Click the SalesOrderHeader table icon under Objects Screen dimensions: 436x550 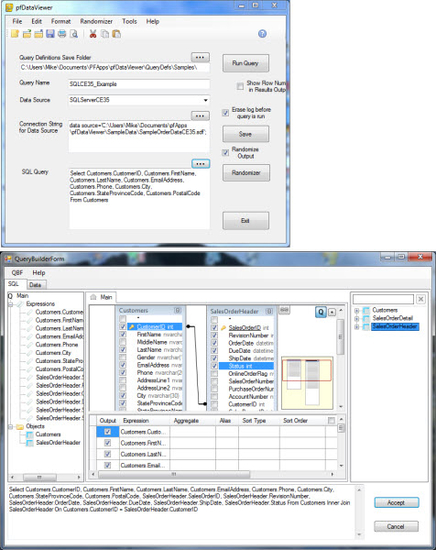30,443
